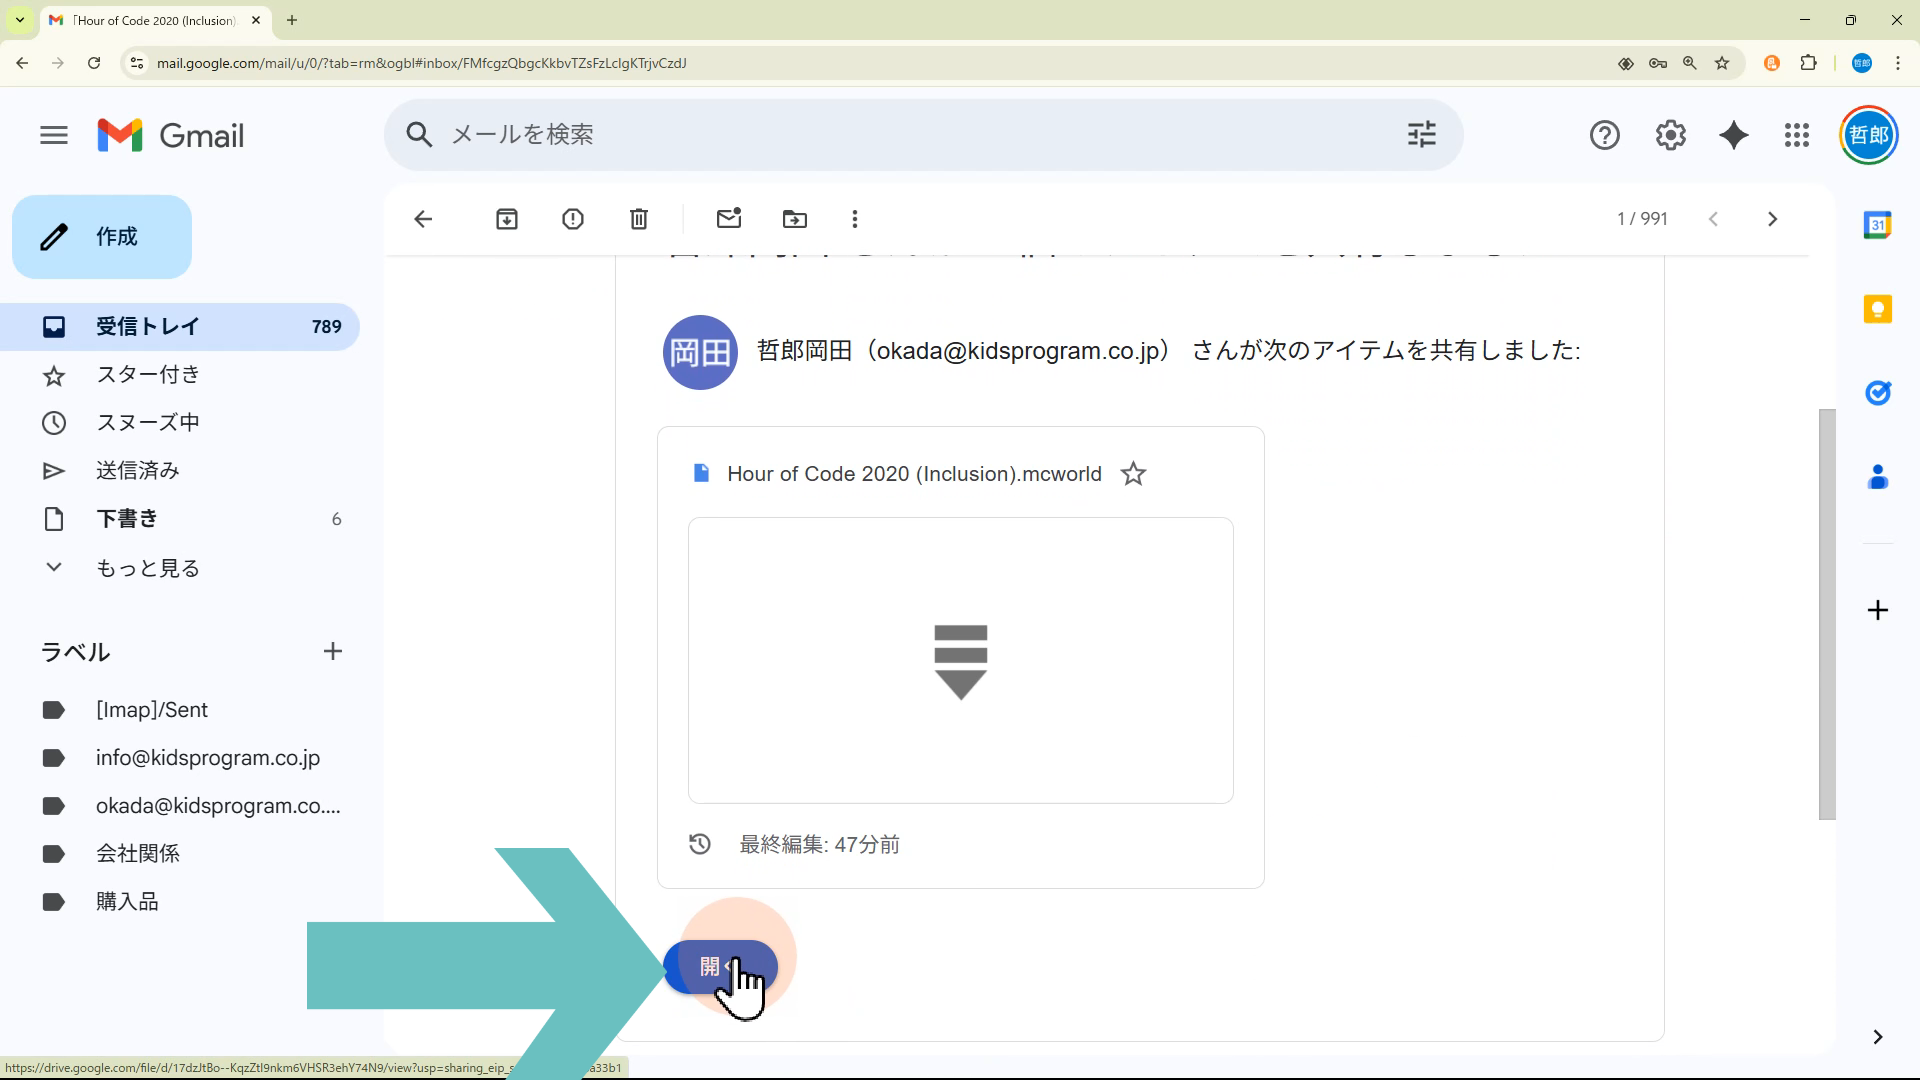Click the move-to-folder icon

pyautogui.click(x=795, y=219)
